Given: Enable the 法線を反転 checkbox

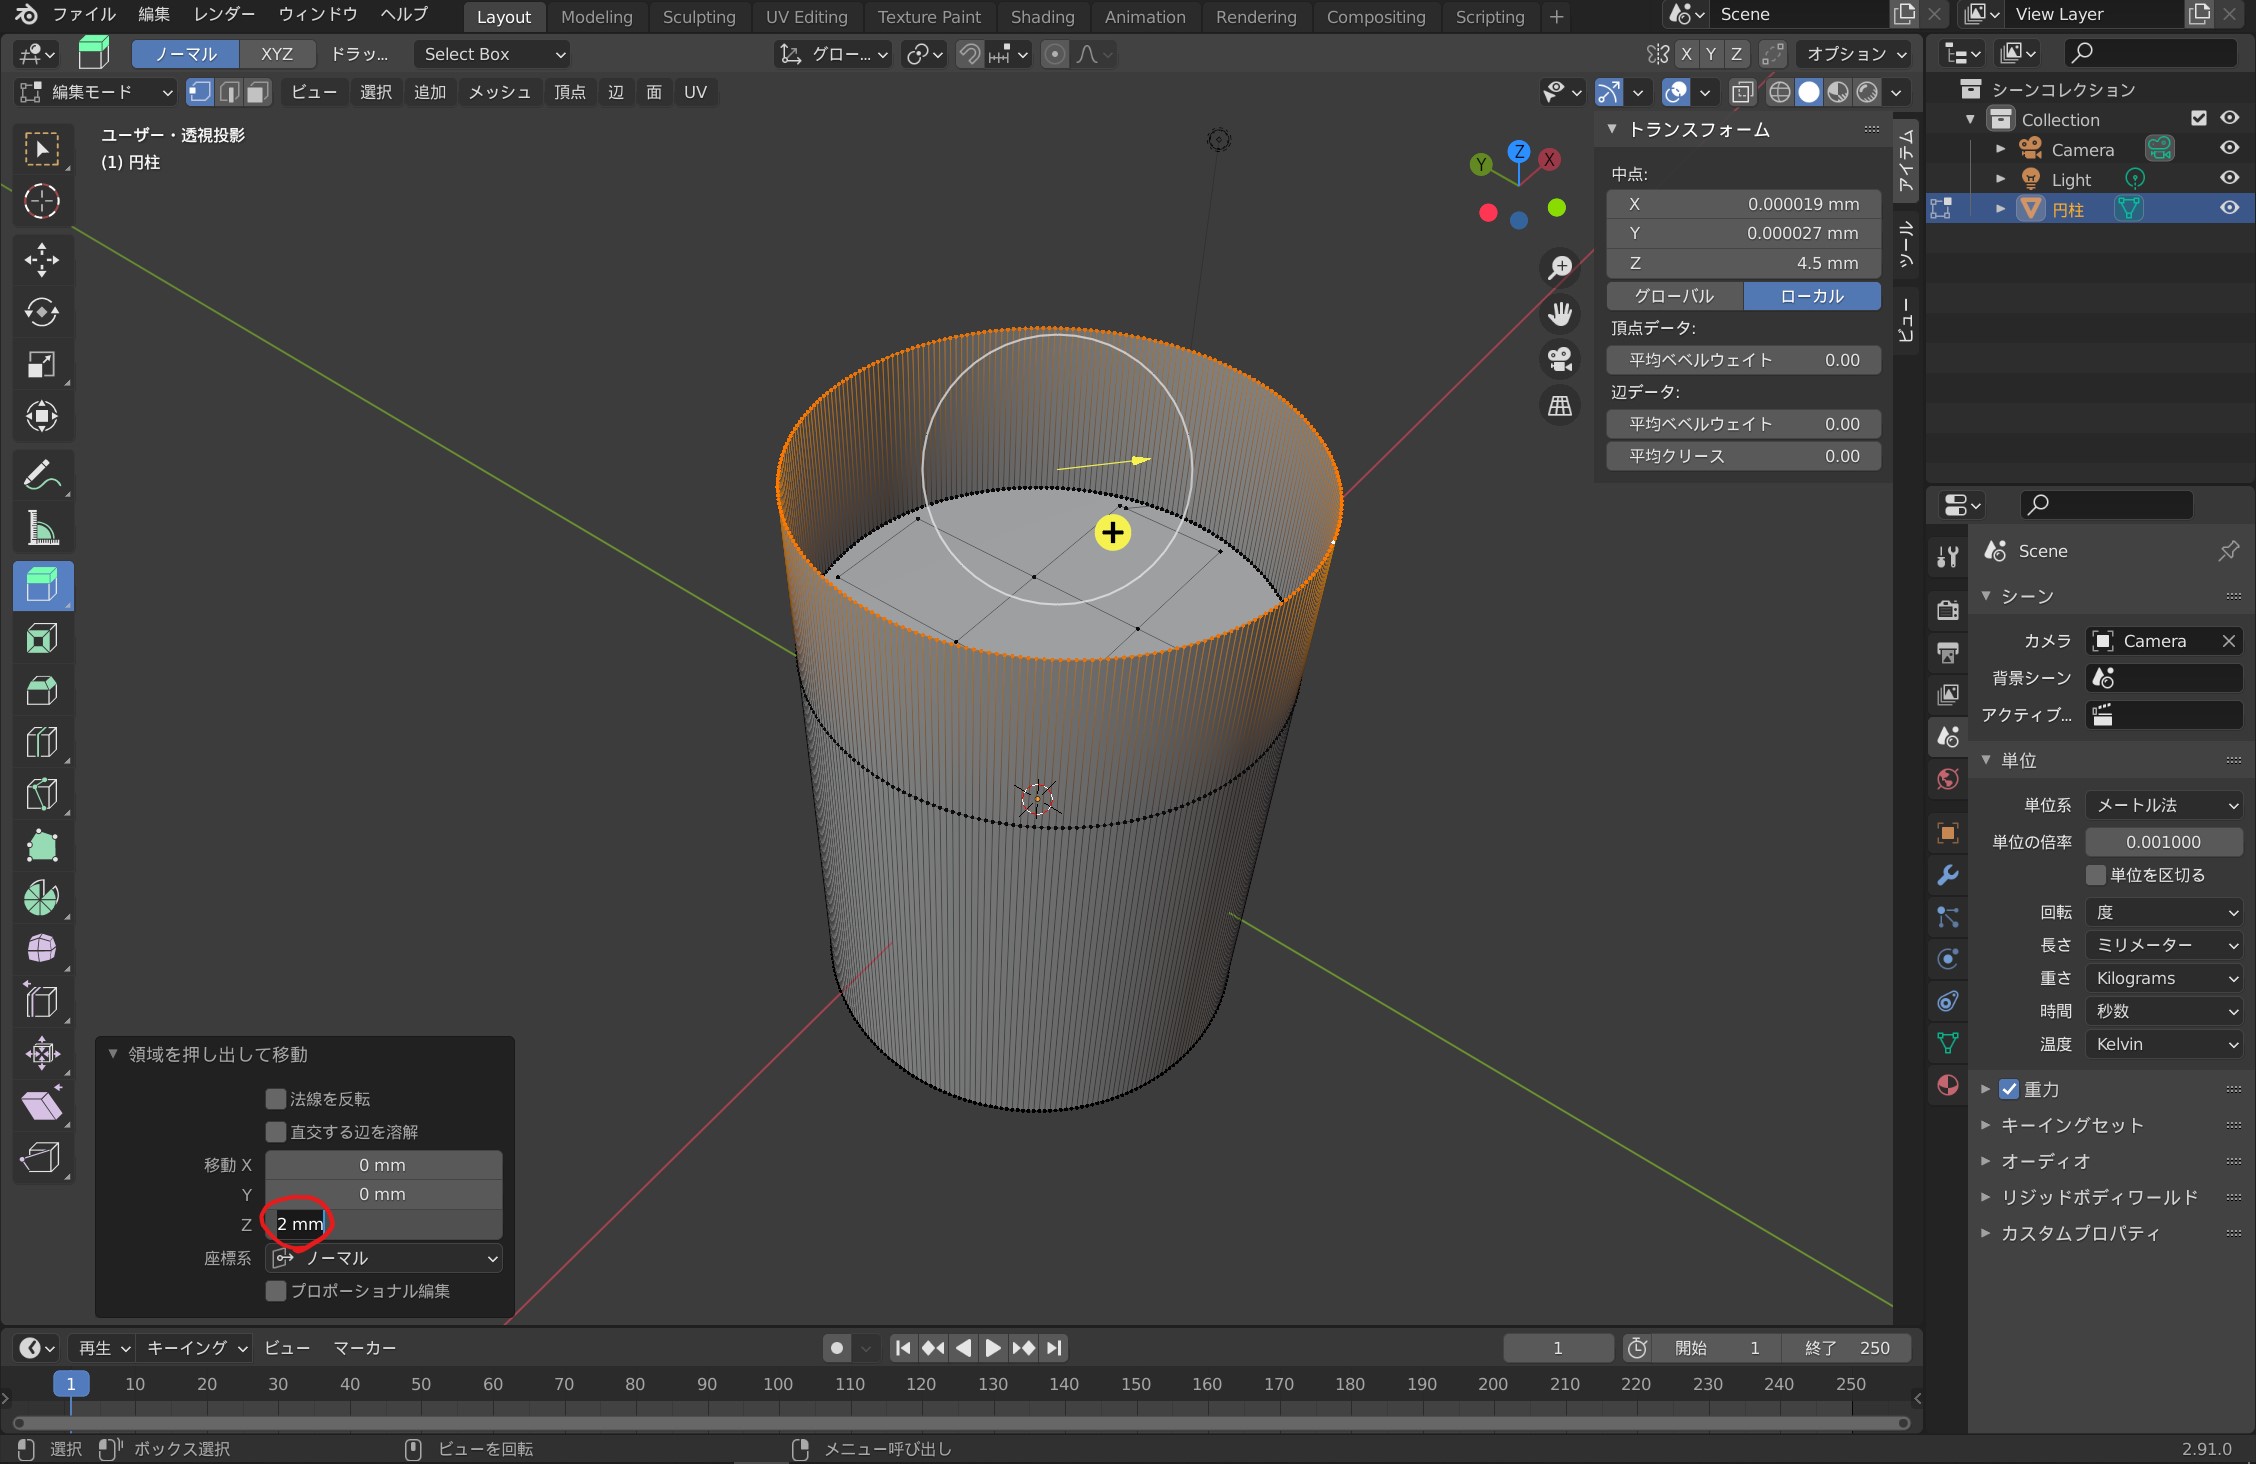Looking at the screenshot, I should (x=276, y=1099).
